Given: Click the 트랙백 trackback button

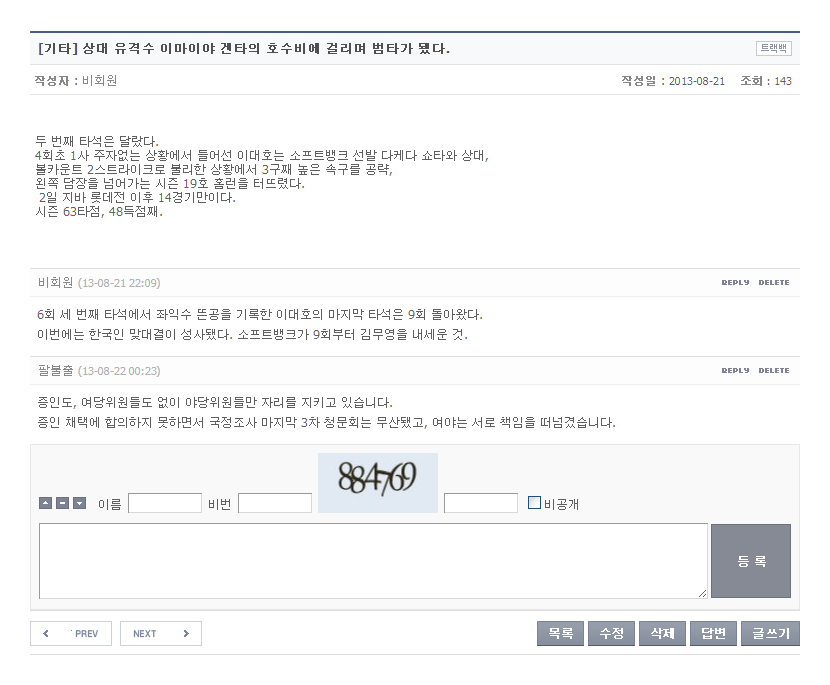Looking at the screenshot, I should coord(773,48).
